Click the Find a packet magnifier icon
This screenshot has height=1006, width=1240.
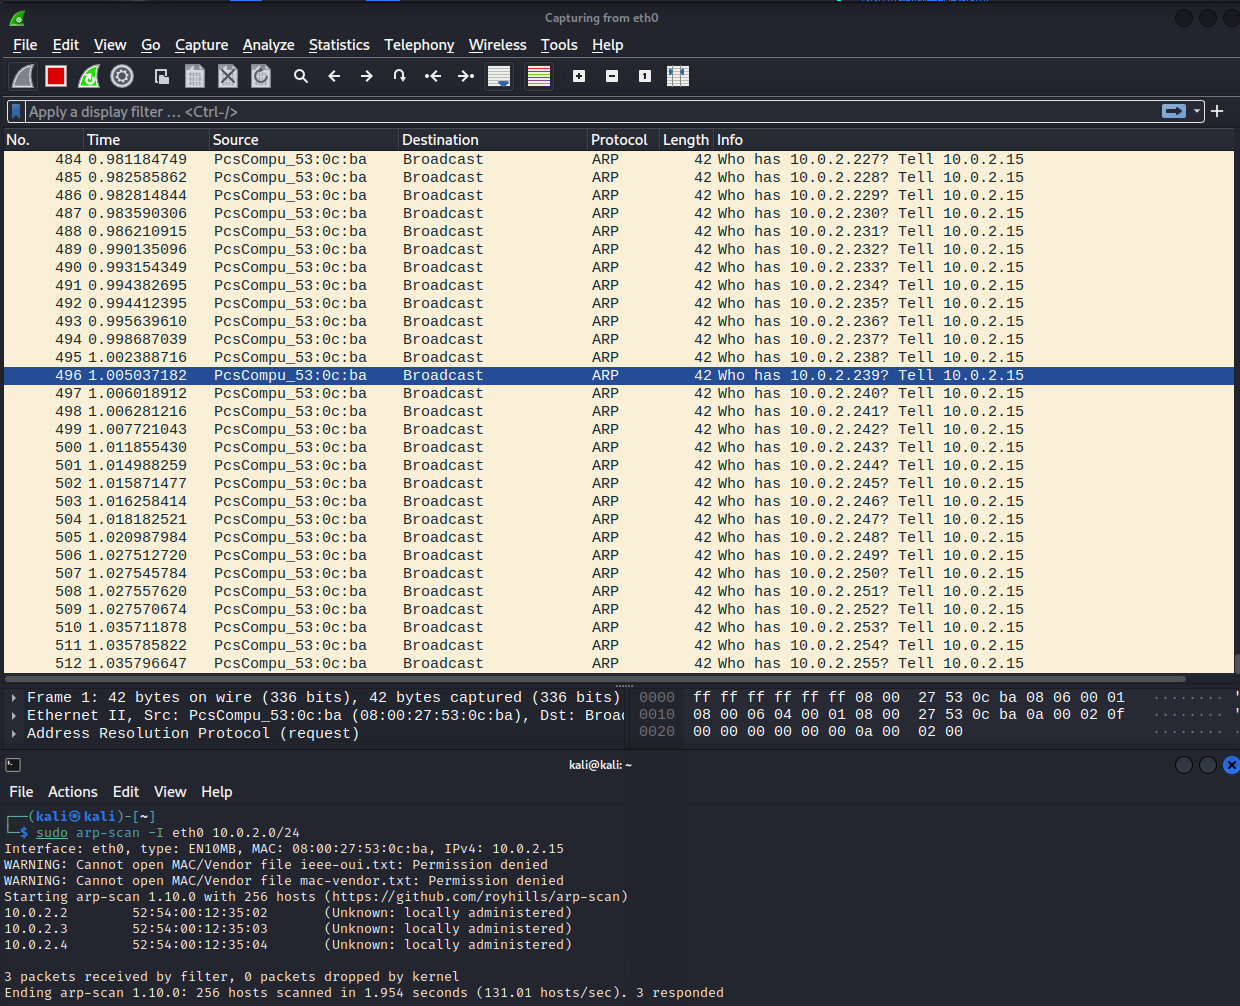pos(300,76)
